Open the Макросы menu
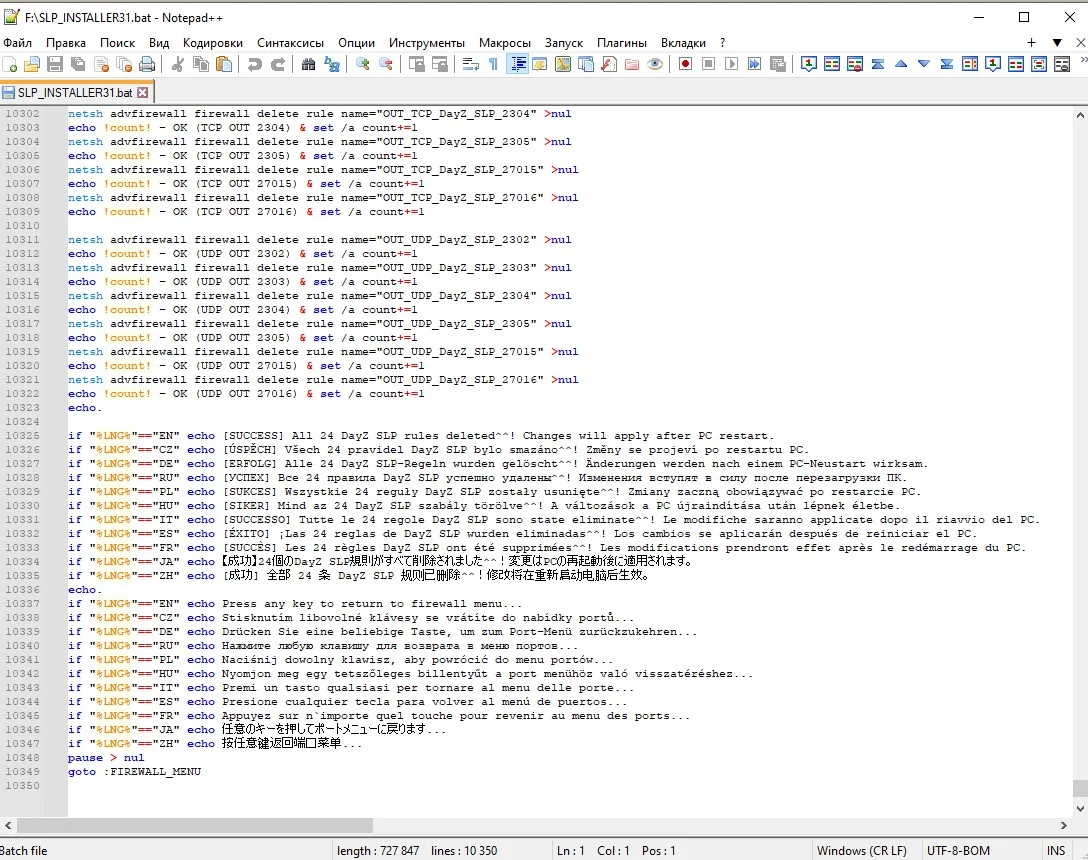Image resolution: width=1088 pixels, height=860 pixels. [x=504, y=43]
